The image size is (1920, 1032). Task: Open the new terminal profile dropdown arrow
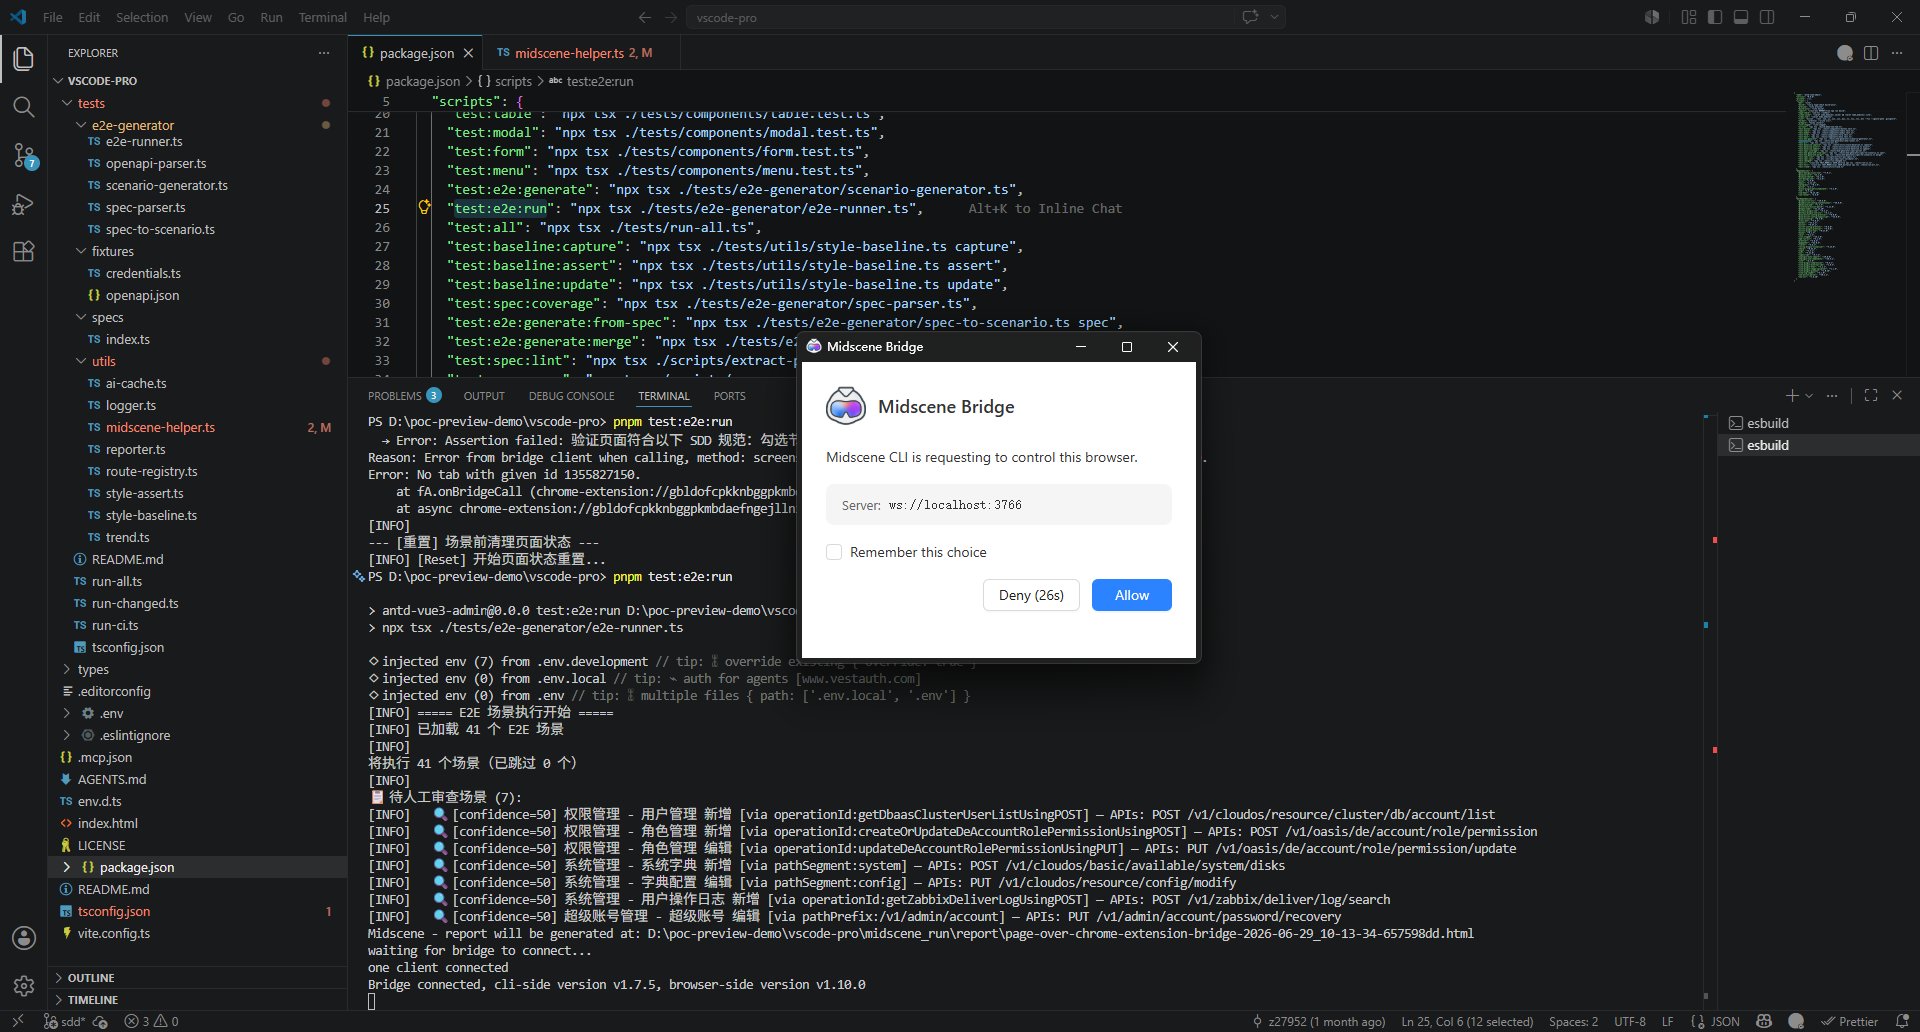(1809, 396)
